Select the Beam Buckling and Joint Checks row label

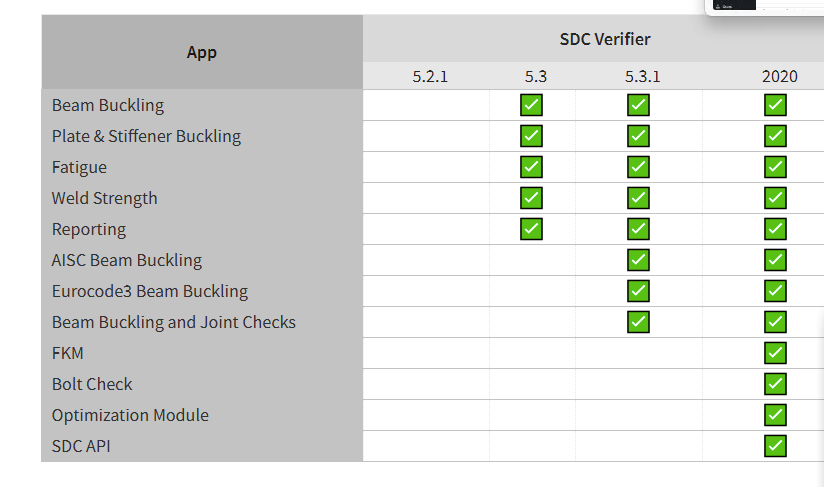(173, 322)
